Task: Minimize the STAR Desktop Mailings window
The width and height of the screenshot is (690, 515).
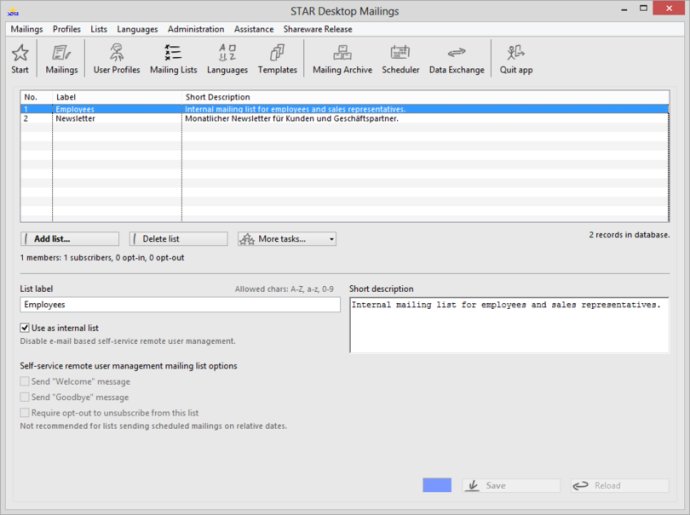Action: click(624, 9)
